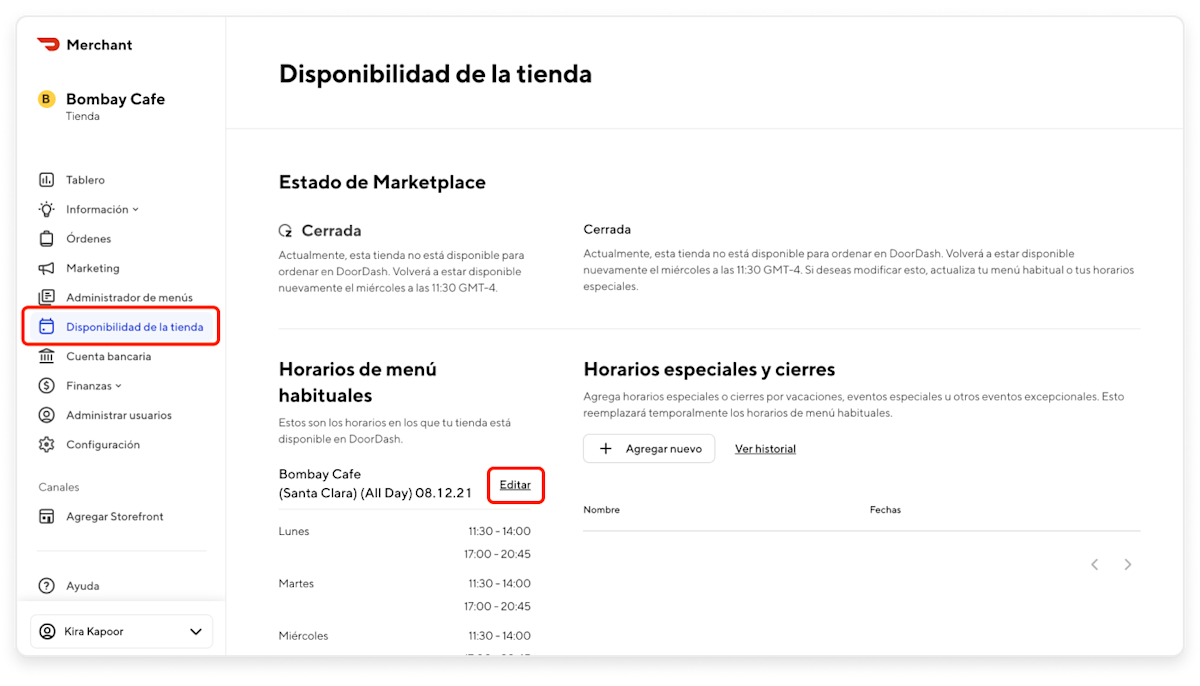Click the Disponibilidad de la tienda calendar icon
Image resolution: width=1200 pixels, height=686 pixels.
(x=46, y=327)
